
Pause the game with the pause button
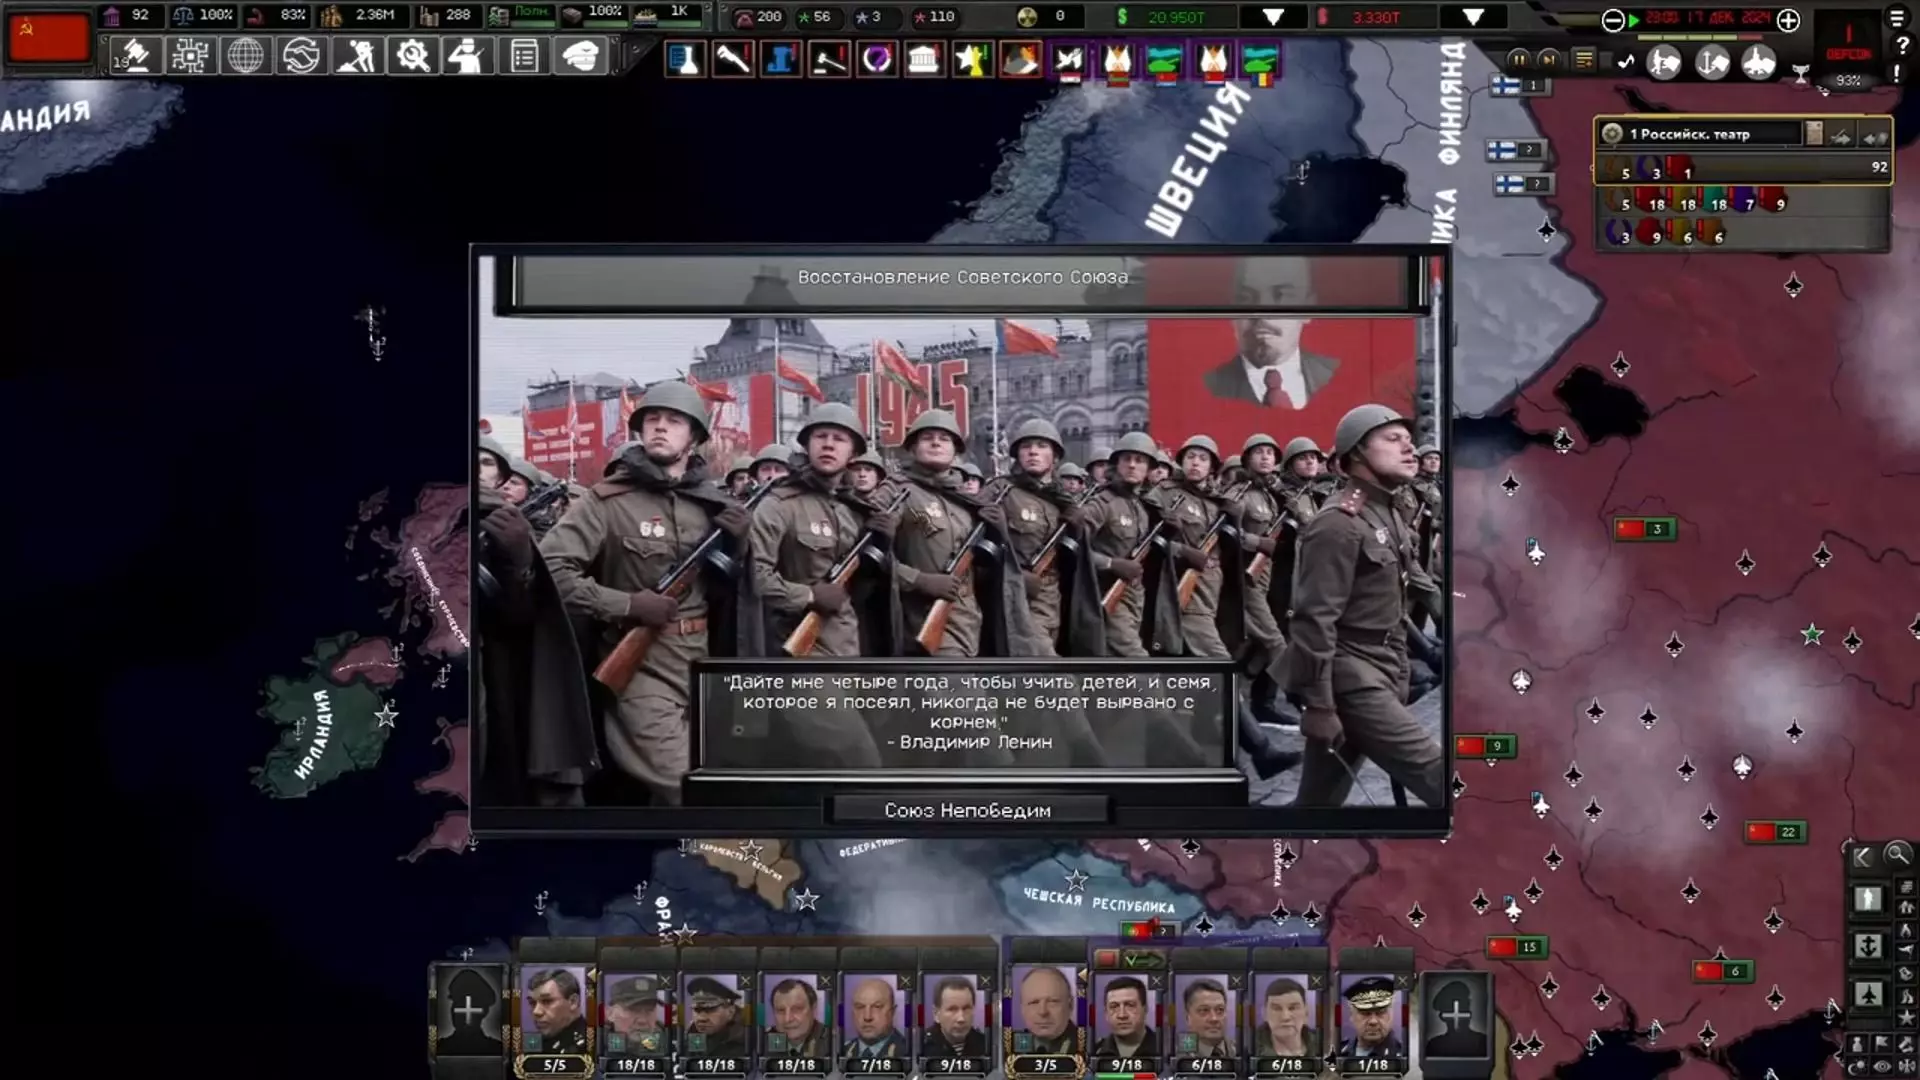pos(1518,60)
